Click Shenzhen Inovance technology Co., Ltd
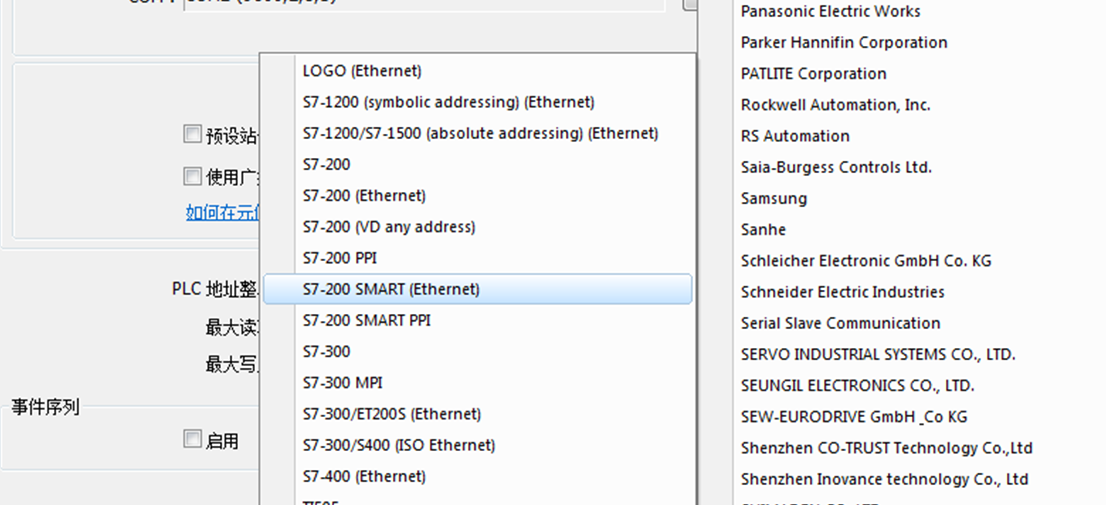This screenshot has width=1106, height=505. click(x=884, y=479)
